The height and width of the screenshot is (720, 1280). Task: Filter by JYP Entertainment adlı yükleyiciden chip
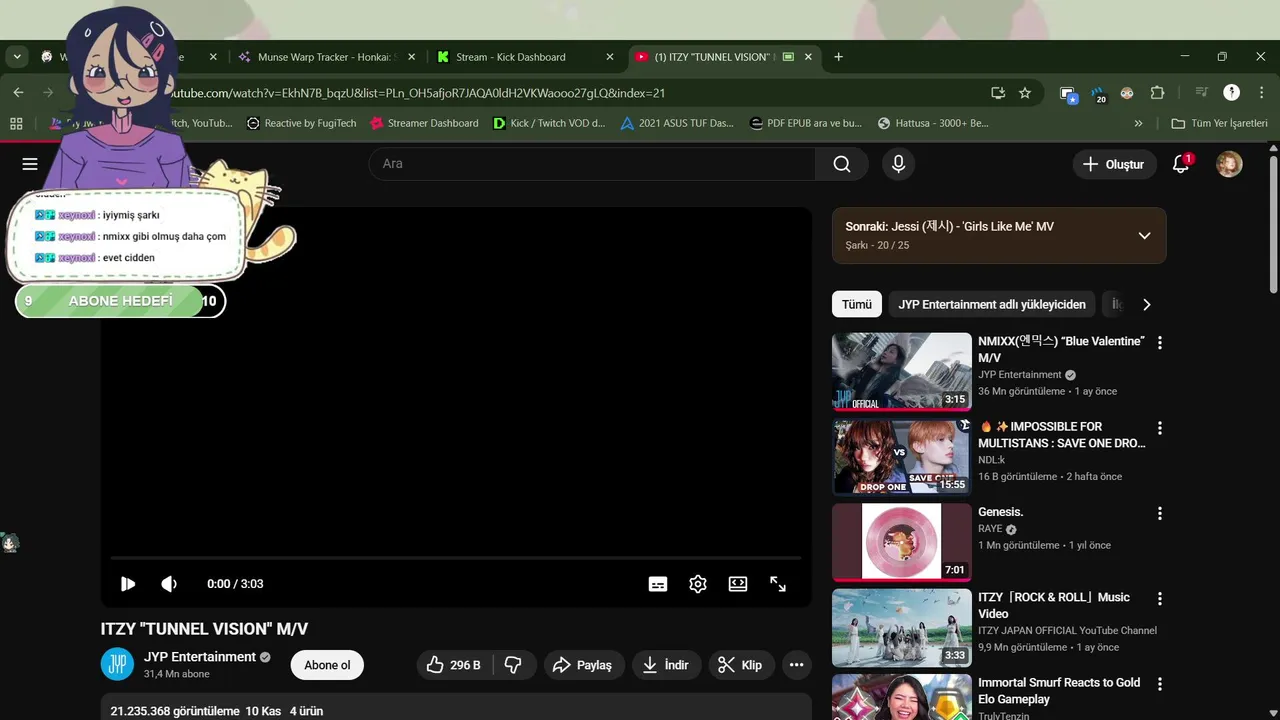[992, 304]
